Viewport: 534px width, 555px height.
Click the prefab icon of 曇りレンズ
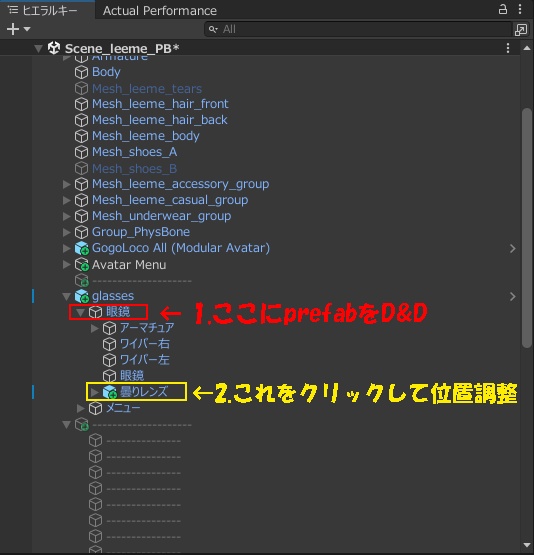tap(110, 392)
